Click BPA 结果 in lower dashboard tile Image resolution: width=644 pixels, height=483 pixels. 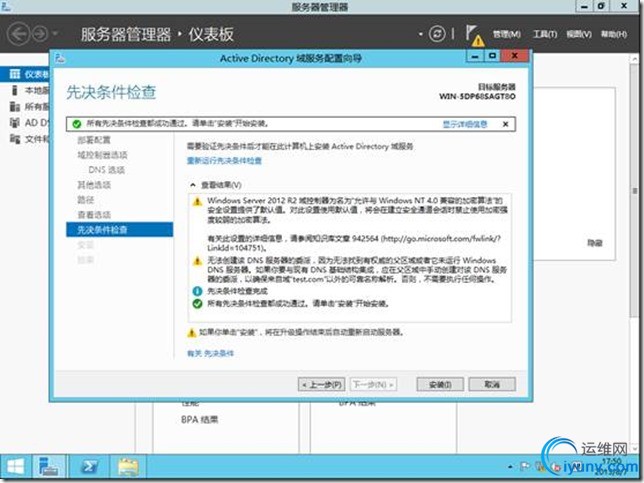coord(200,420)
